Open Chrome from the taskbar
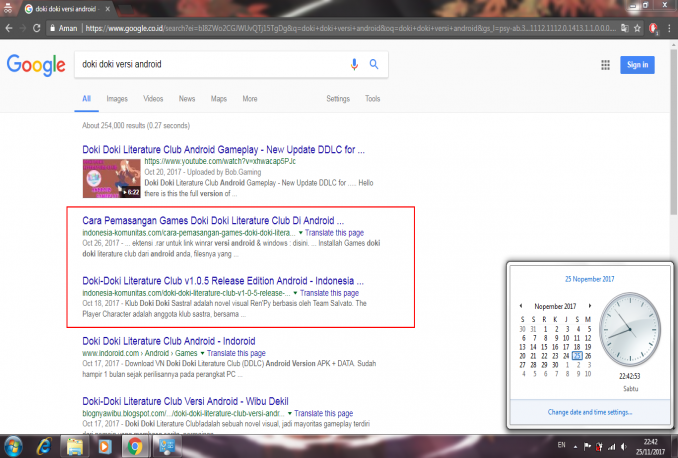Viewport: 678px width, 458px height. pyautogui.click(x=135, y=444)
